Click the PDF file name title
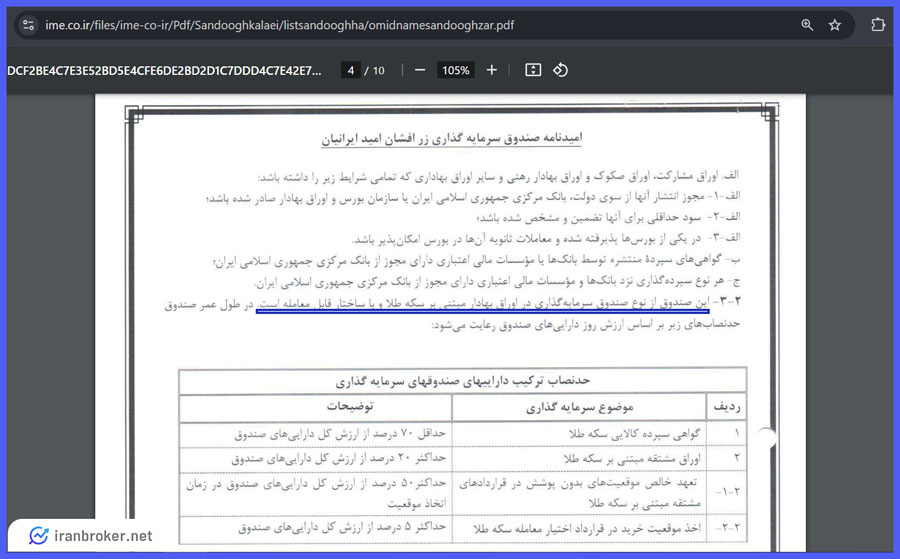This screenshot has height=559, width=900. click(164, 71)
